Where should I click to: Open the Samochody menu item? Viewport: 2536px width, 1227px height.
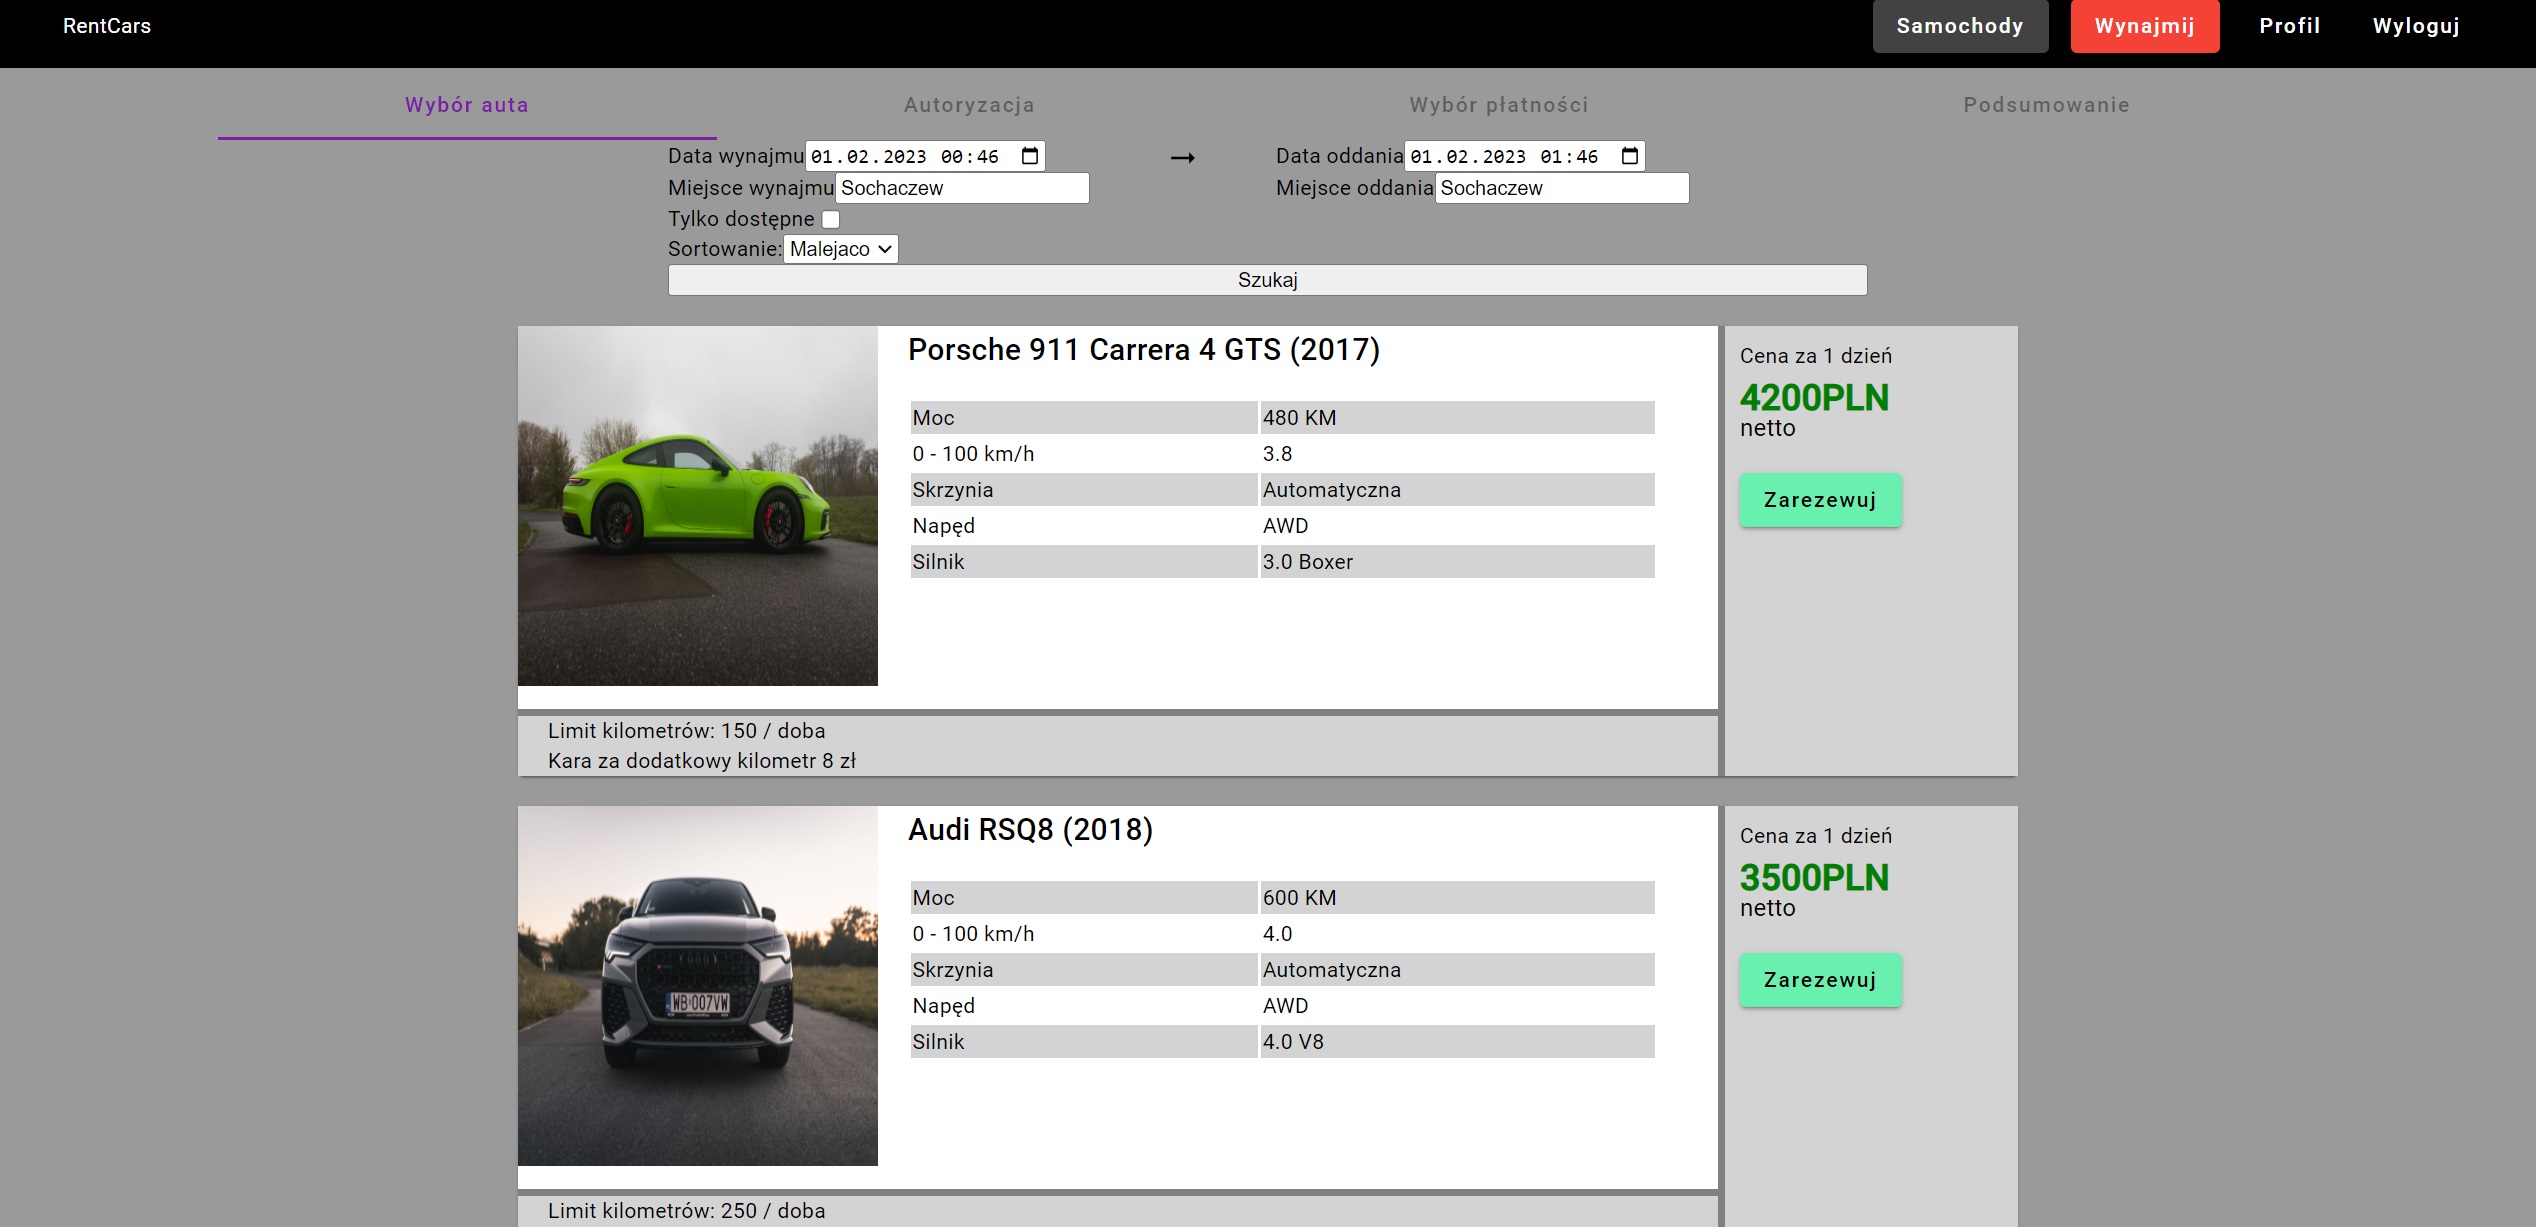[1959, 26]
